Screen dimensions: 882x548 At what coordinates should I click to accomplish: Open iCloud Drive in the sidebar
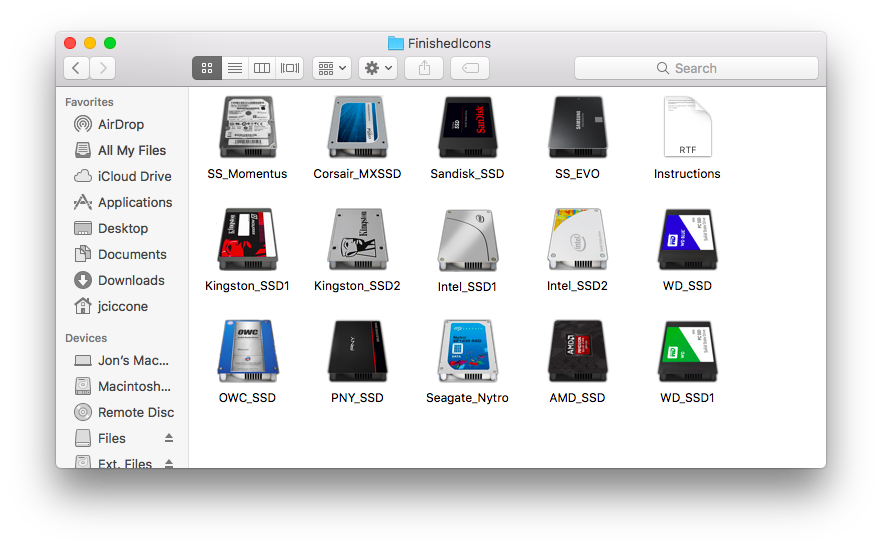(x=121, y=176)
